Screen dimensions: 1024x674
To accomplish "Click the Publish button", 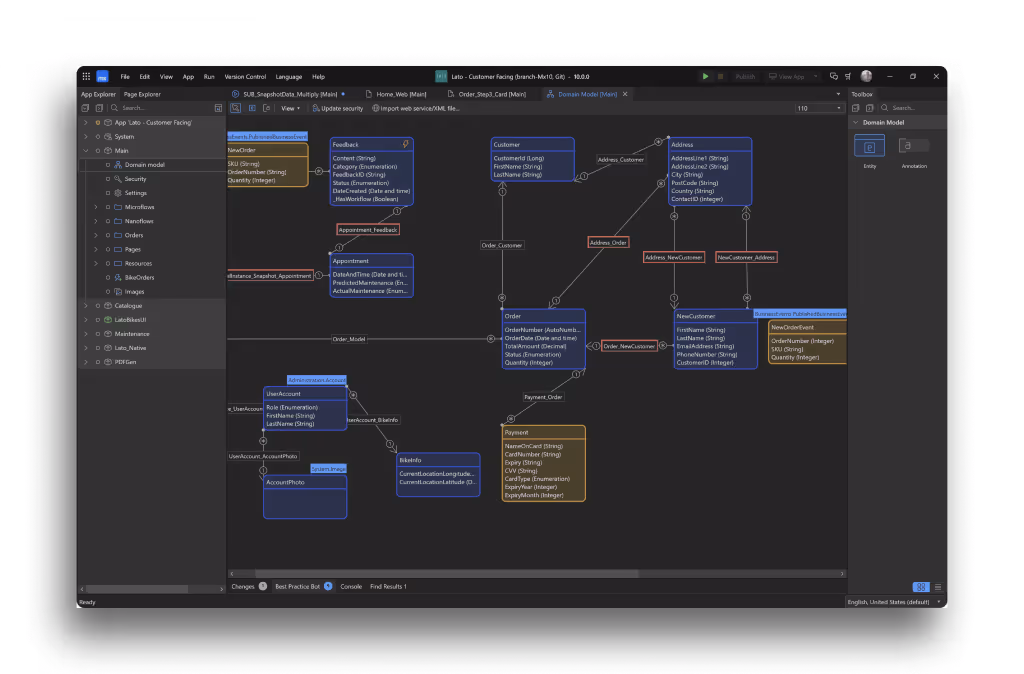I will [x=744, y=76].
